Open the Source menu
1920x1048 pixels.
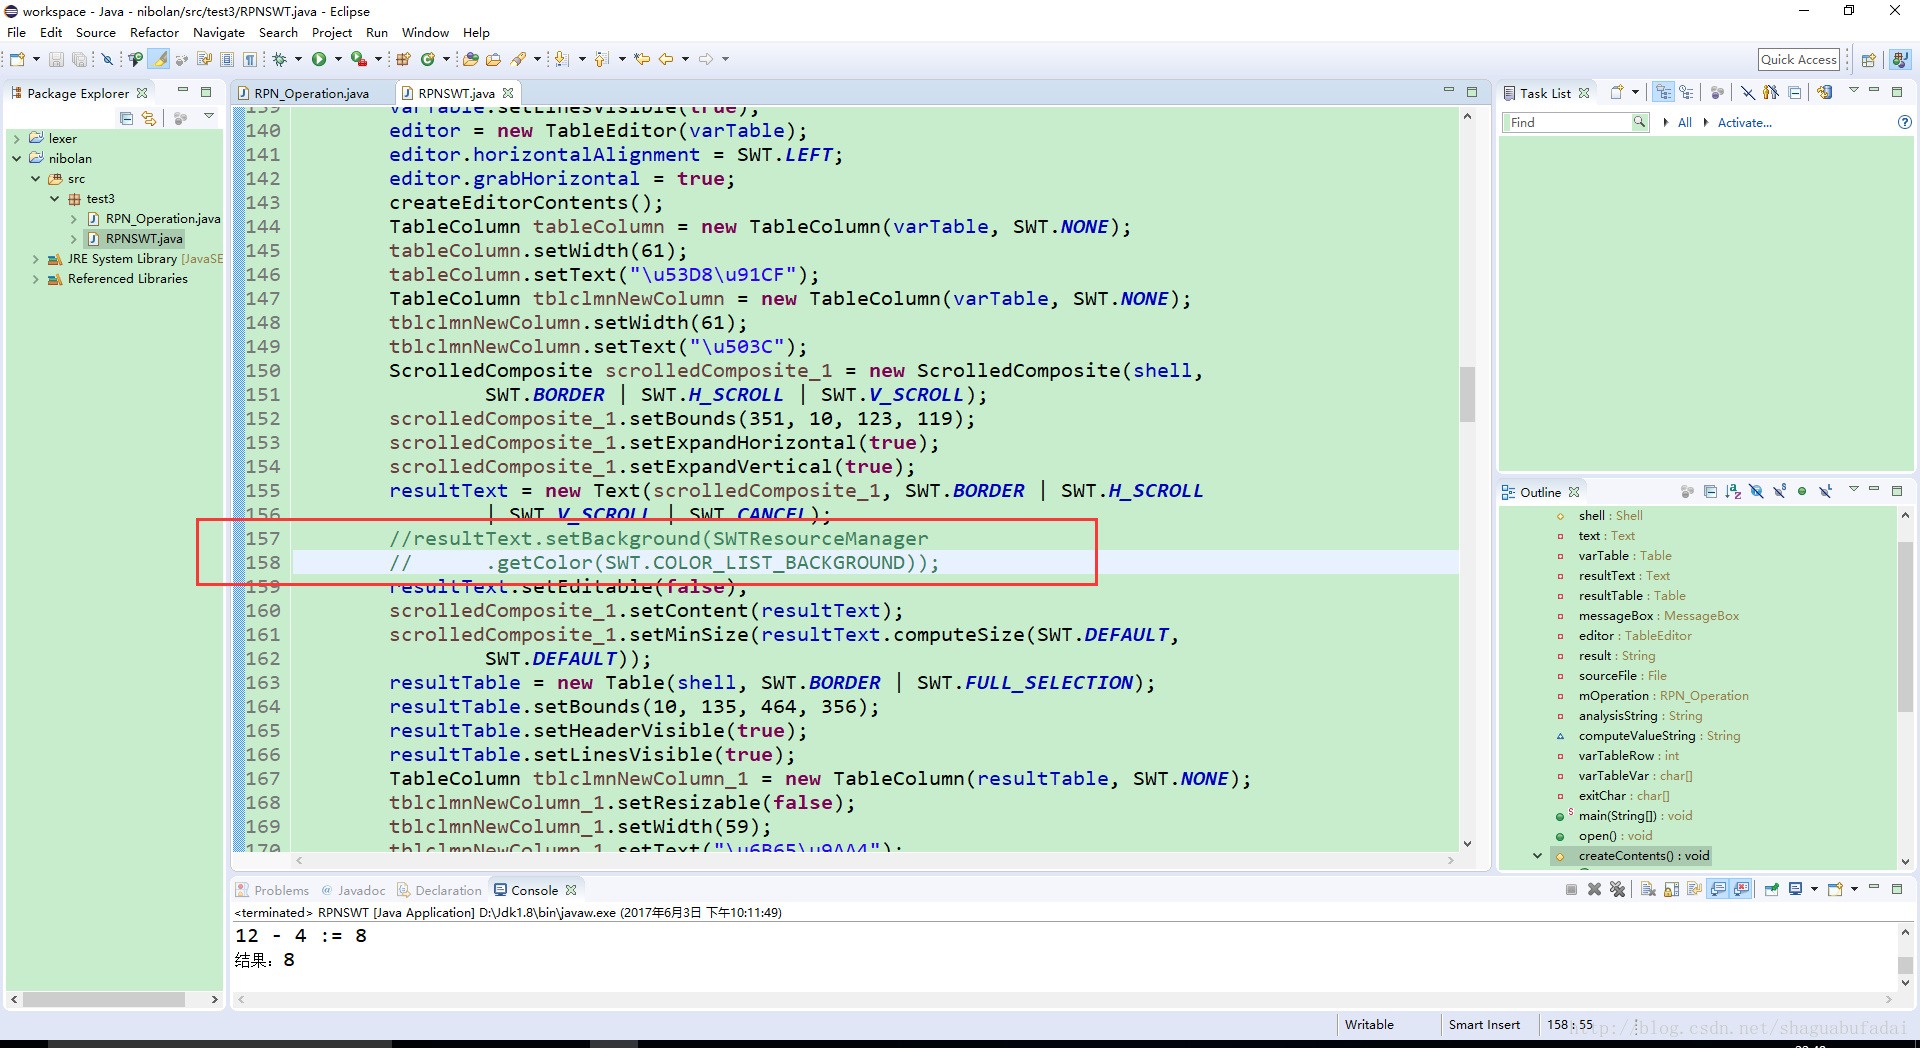(95, 32)
